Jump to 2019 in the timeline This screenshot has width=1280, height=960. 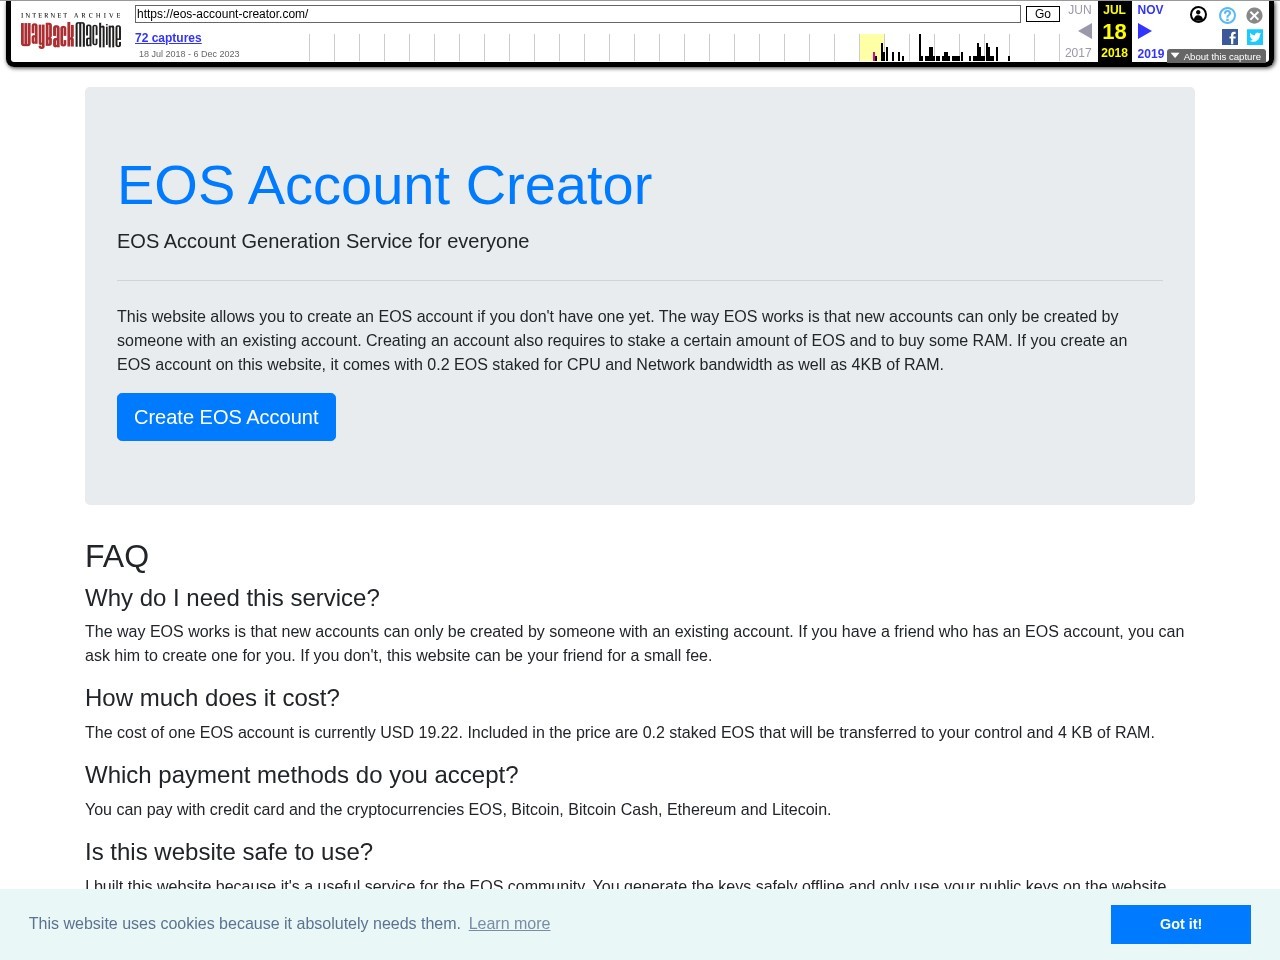pyautogui.click(x=1150, y=54)
